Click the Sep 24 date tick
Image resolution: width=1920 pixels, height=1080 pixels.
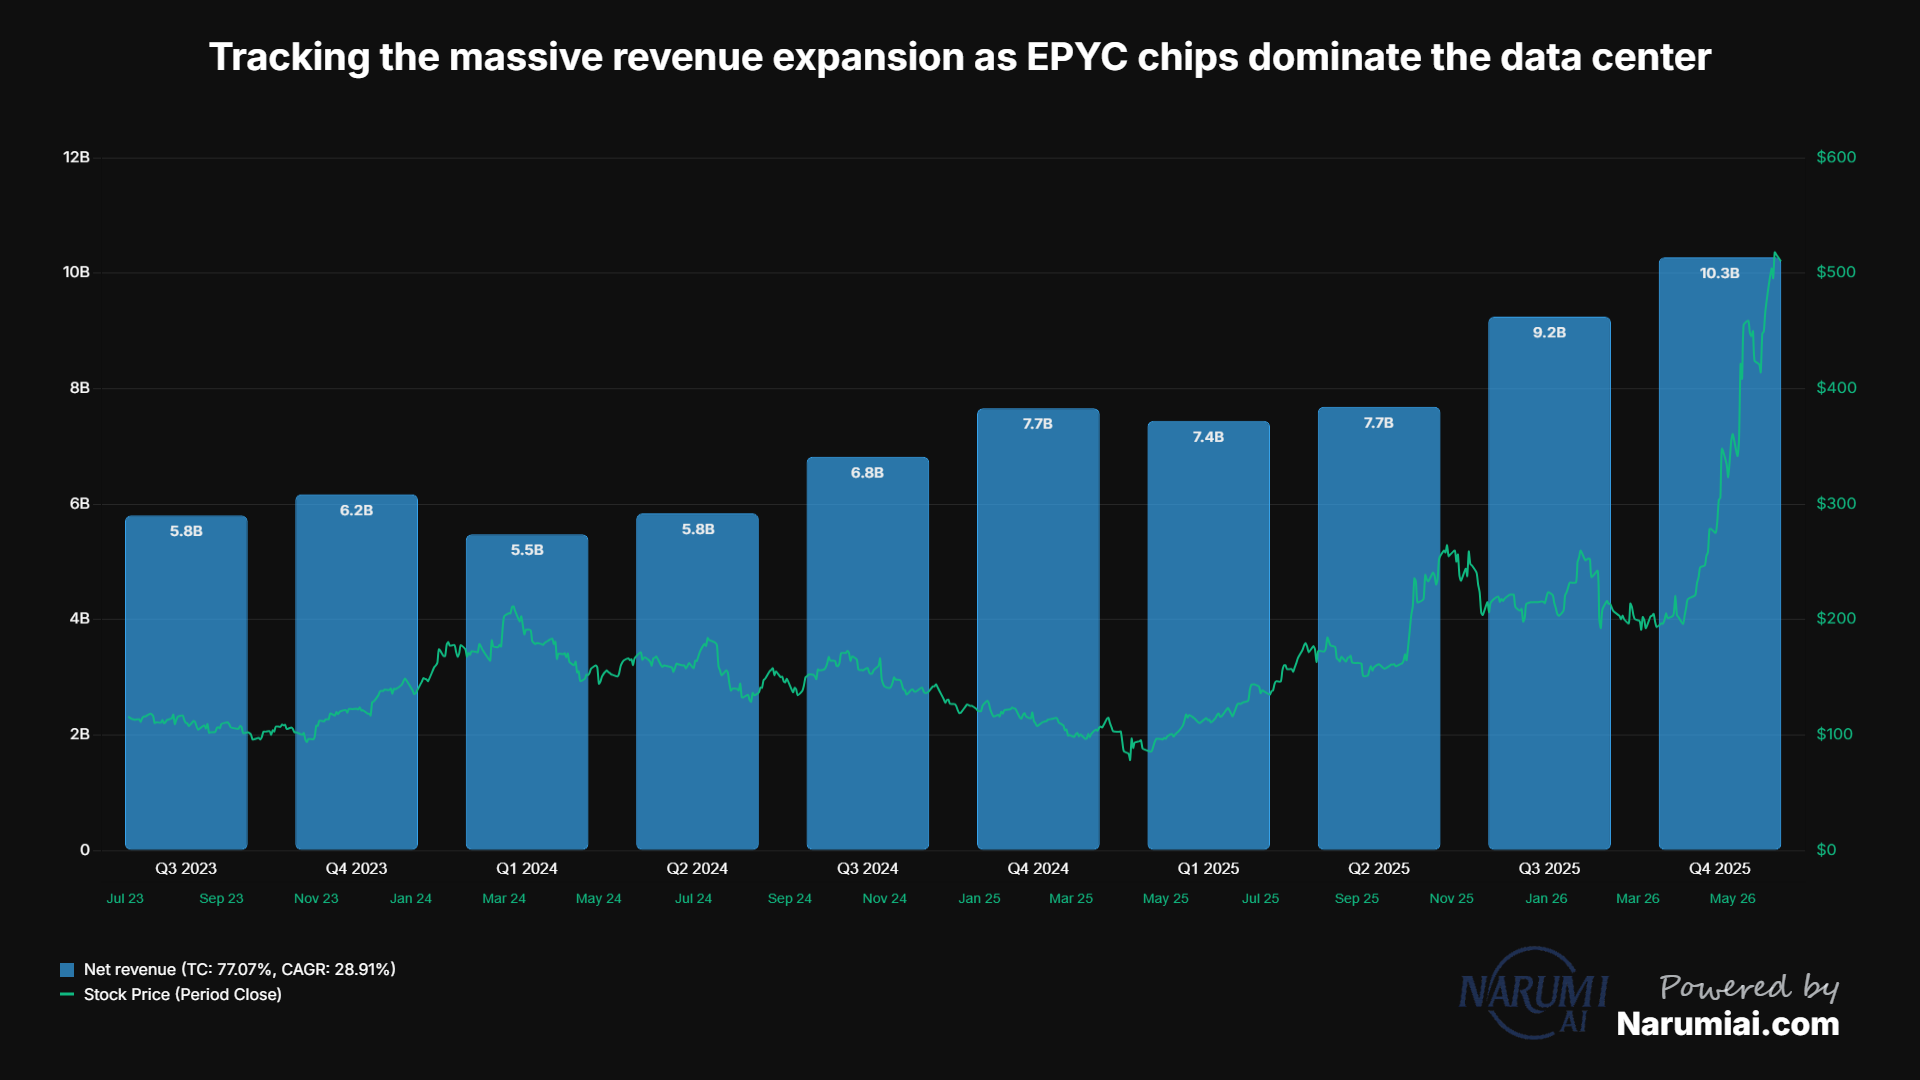point(790,899)
